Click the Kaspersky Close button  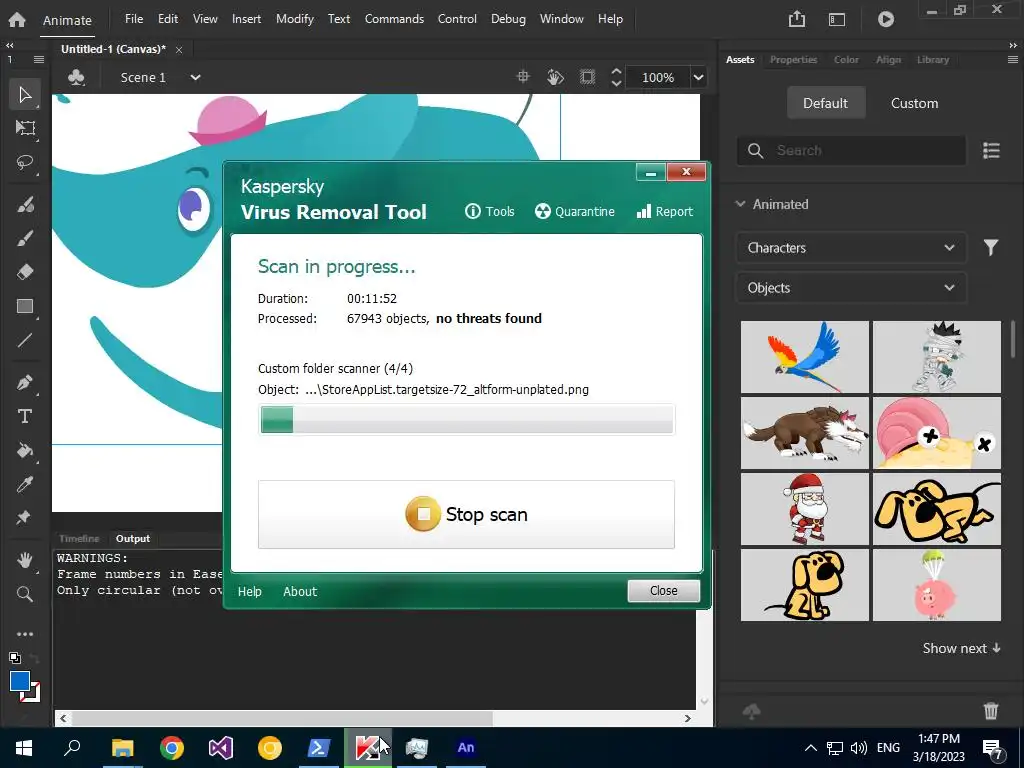[664, 590]
